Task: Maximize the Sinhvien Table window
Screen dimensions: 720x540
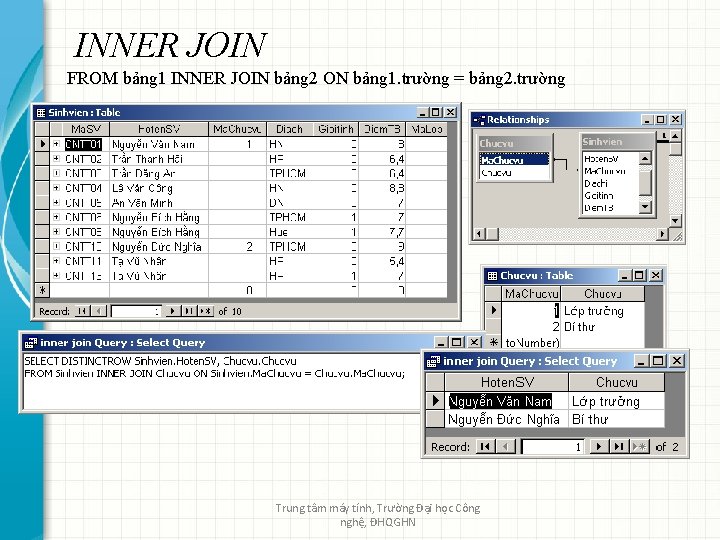Action: (x=435, y=112)
